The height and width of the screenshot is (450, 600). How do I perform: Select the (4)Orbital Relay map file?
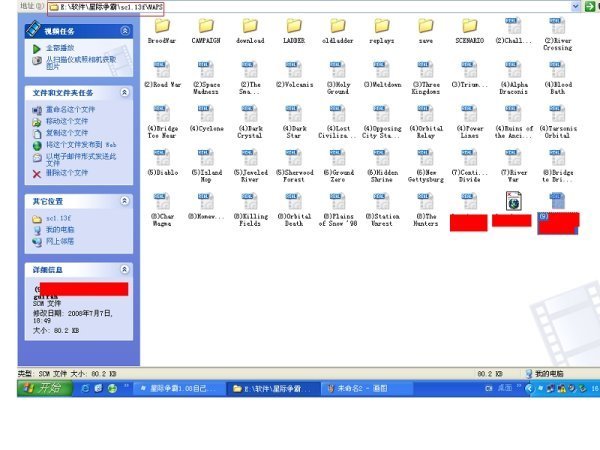[x=426, y=122]
